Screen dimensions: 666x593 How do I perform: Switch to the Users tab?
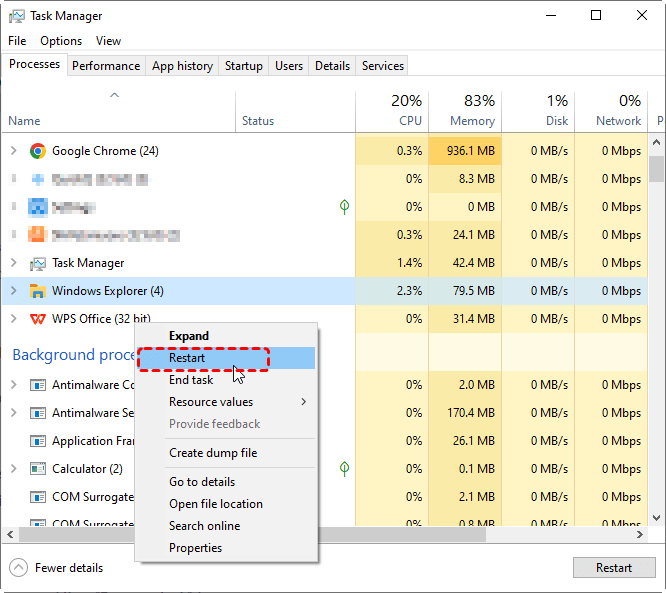289,66
